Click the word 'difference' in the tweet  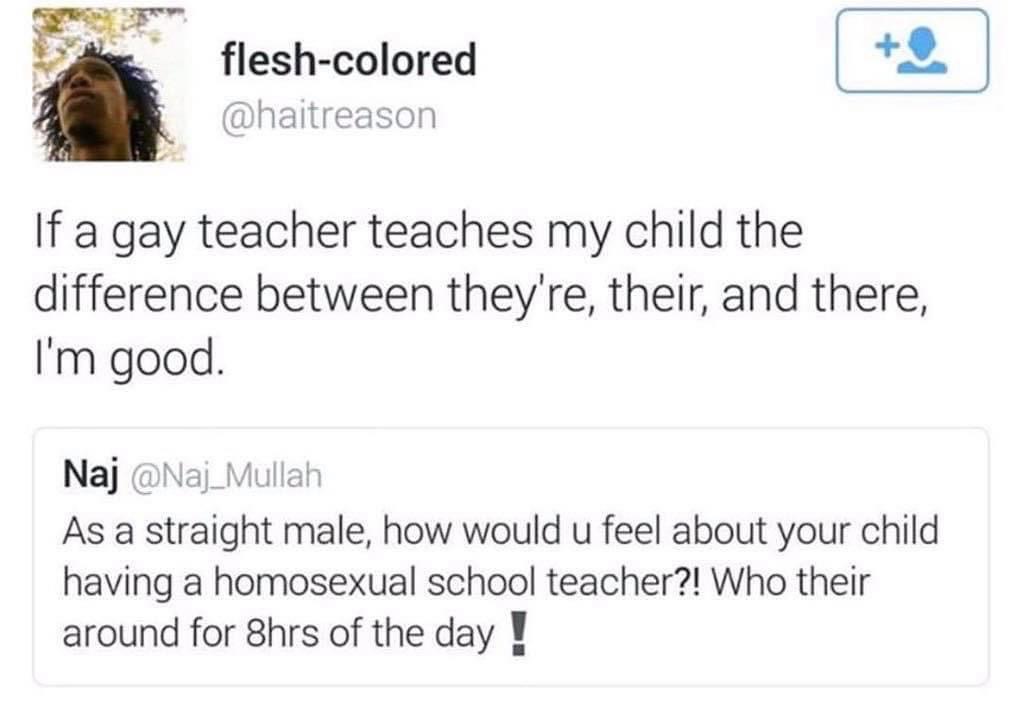138,295
